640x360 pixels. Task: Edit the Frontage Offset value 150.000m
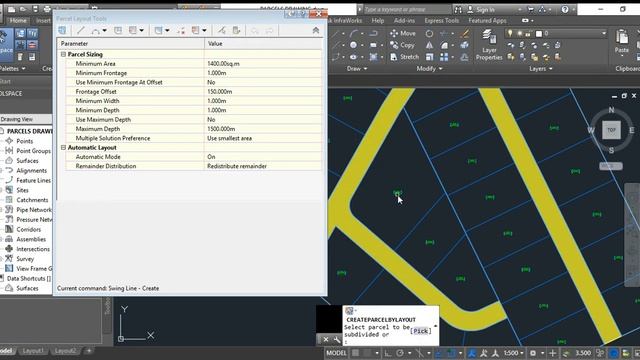pos(263,92)
